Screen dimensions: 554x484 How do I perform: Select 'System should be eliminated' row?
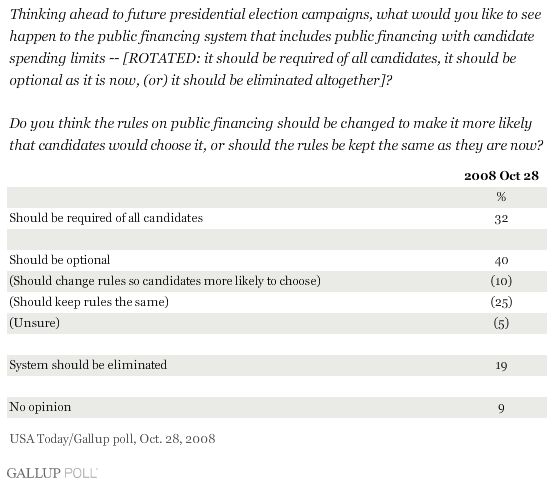tap(277, 365)
